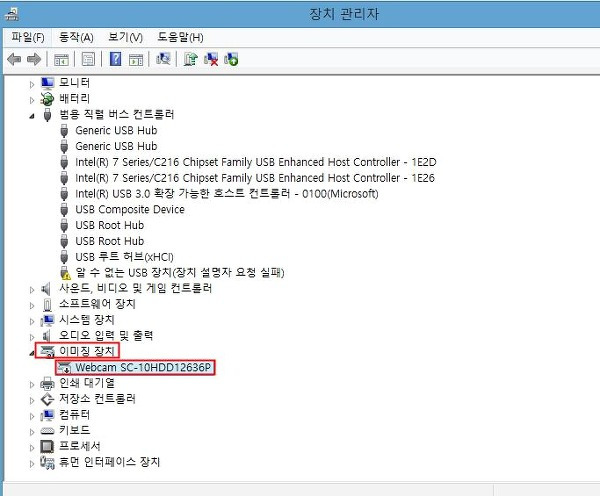Open the 동작(A) menu
600x496 pixels.
(x=76, y=37)
